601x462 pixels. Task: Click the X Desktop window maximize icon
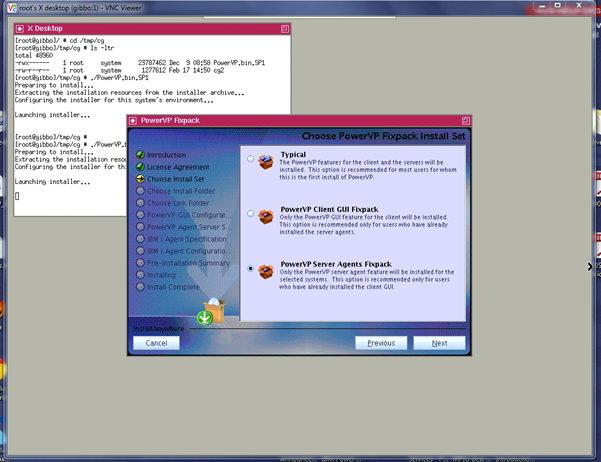click(x=285, y=29)
